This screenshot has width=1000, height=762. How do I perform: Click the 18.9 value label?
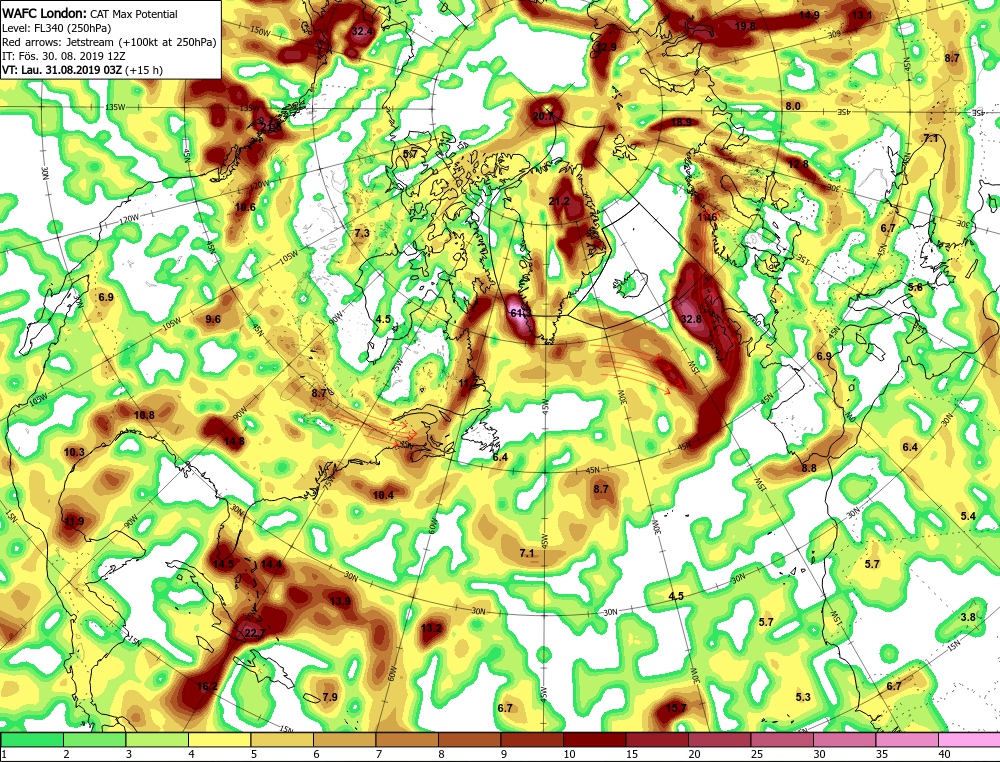coord(681,122)
